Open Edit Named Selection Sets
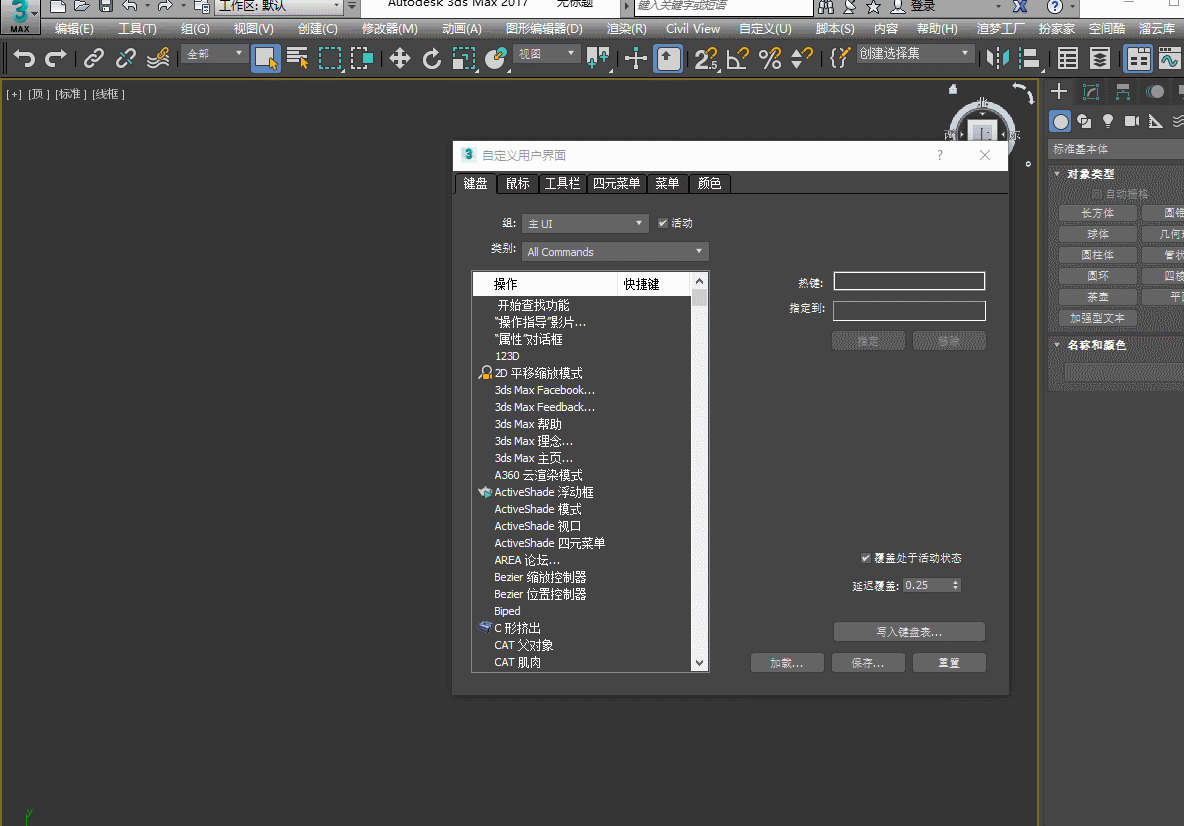Image resolution: width=1184 pixels, height=826 pixels. pos(840,58)
